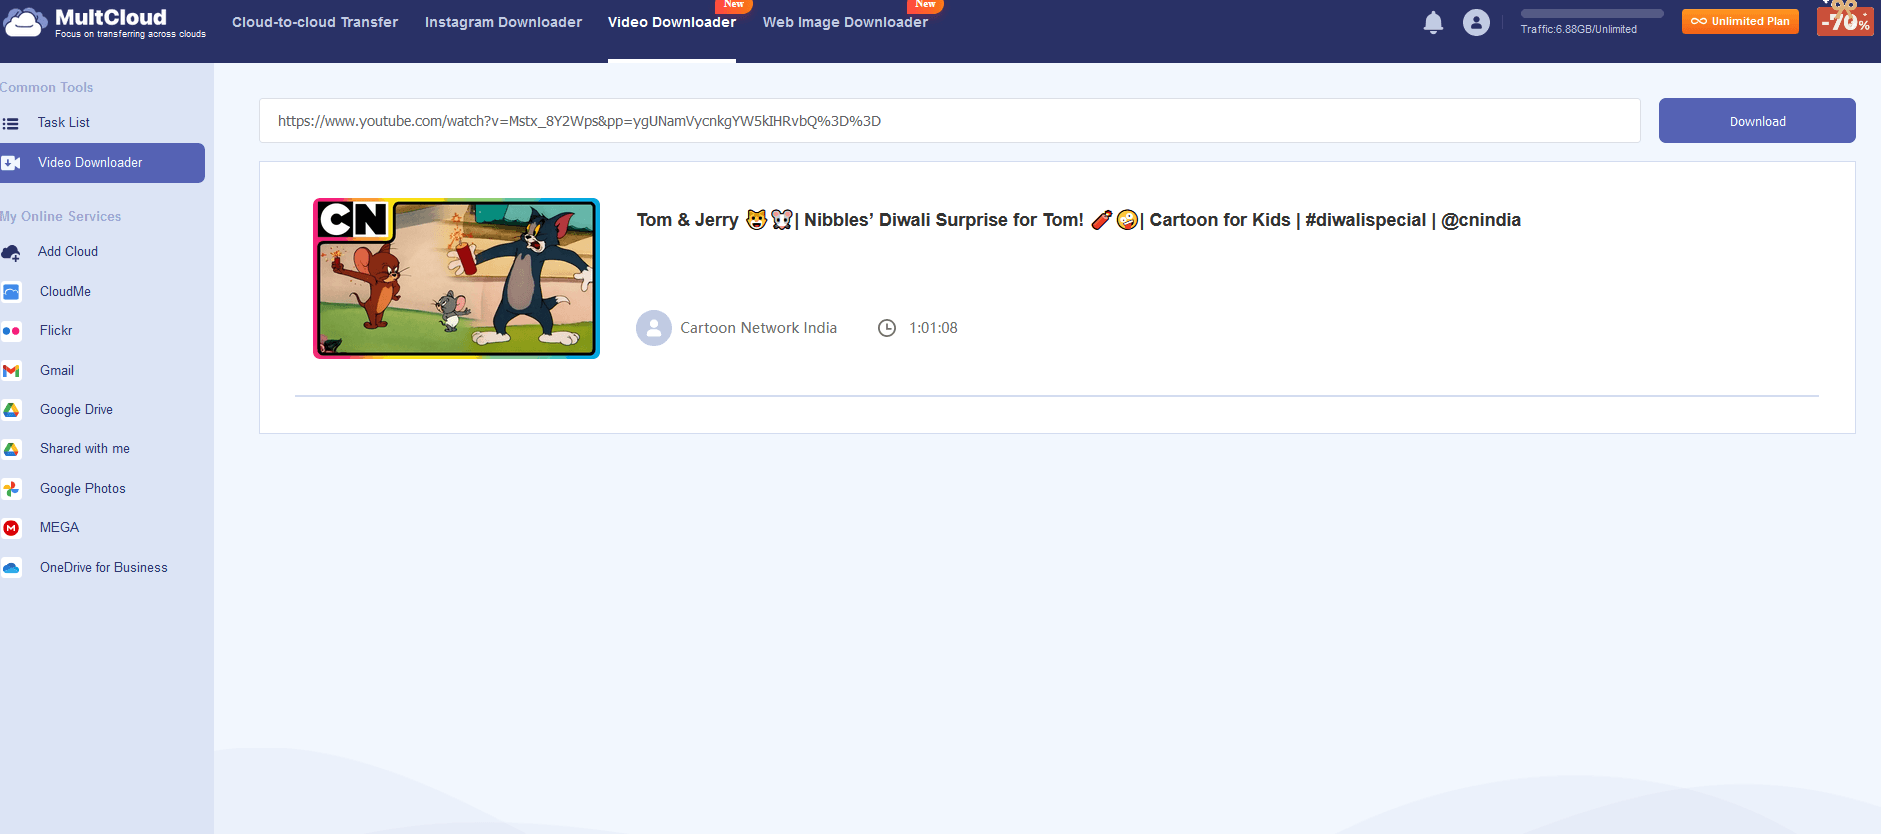
Task: Click the traffic usage progress bar
Action: coord(1592,14)
